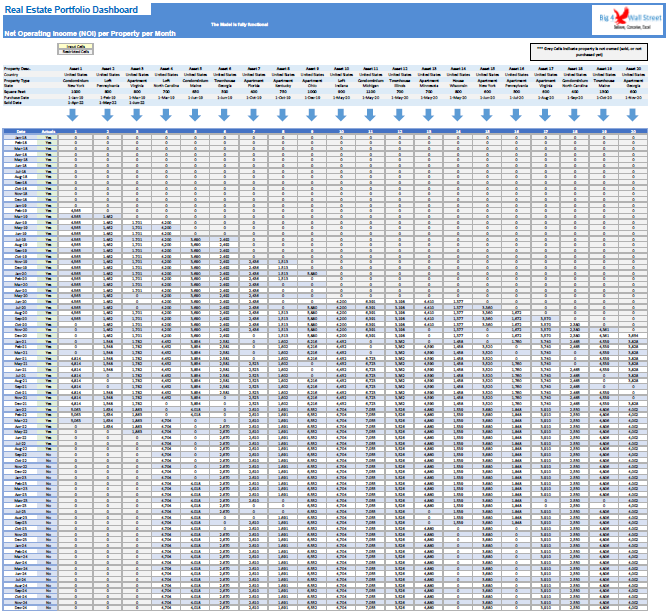666x616 pixels.
Task: Select the Actuals column header in the table
Action: point(48,131)
